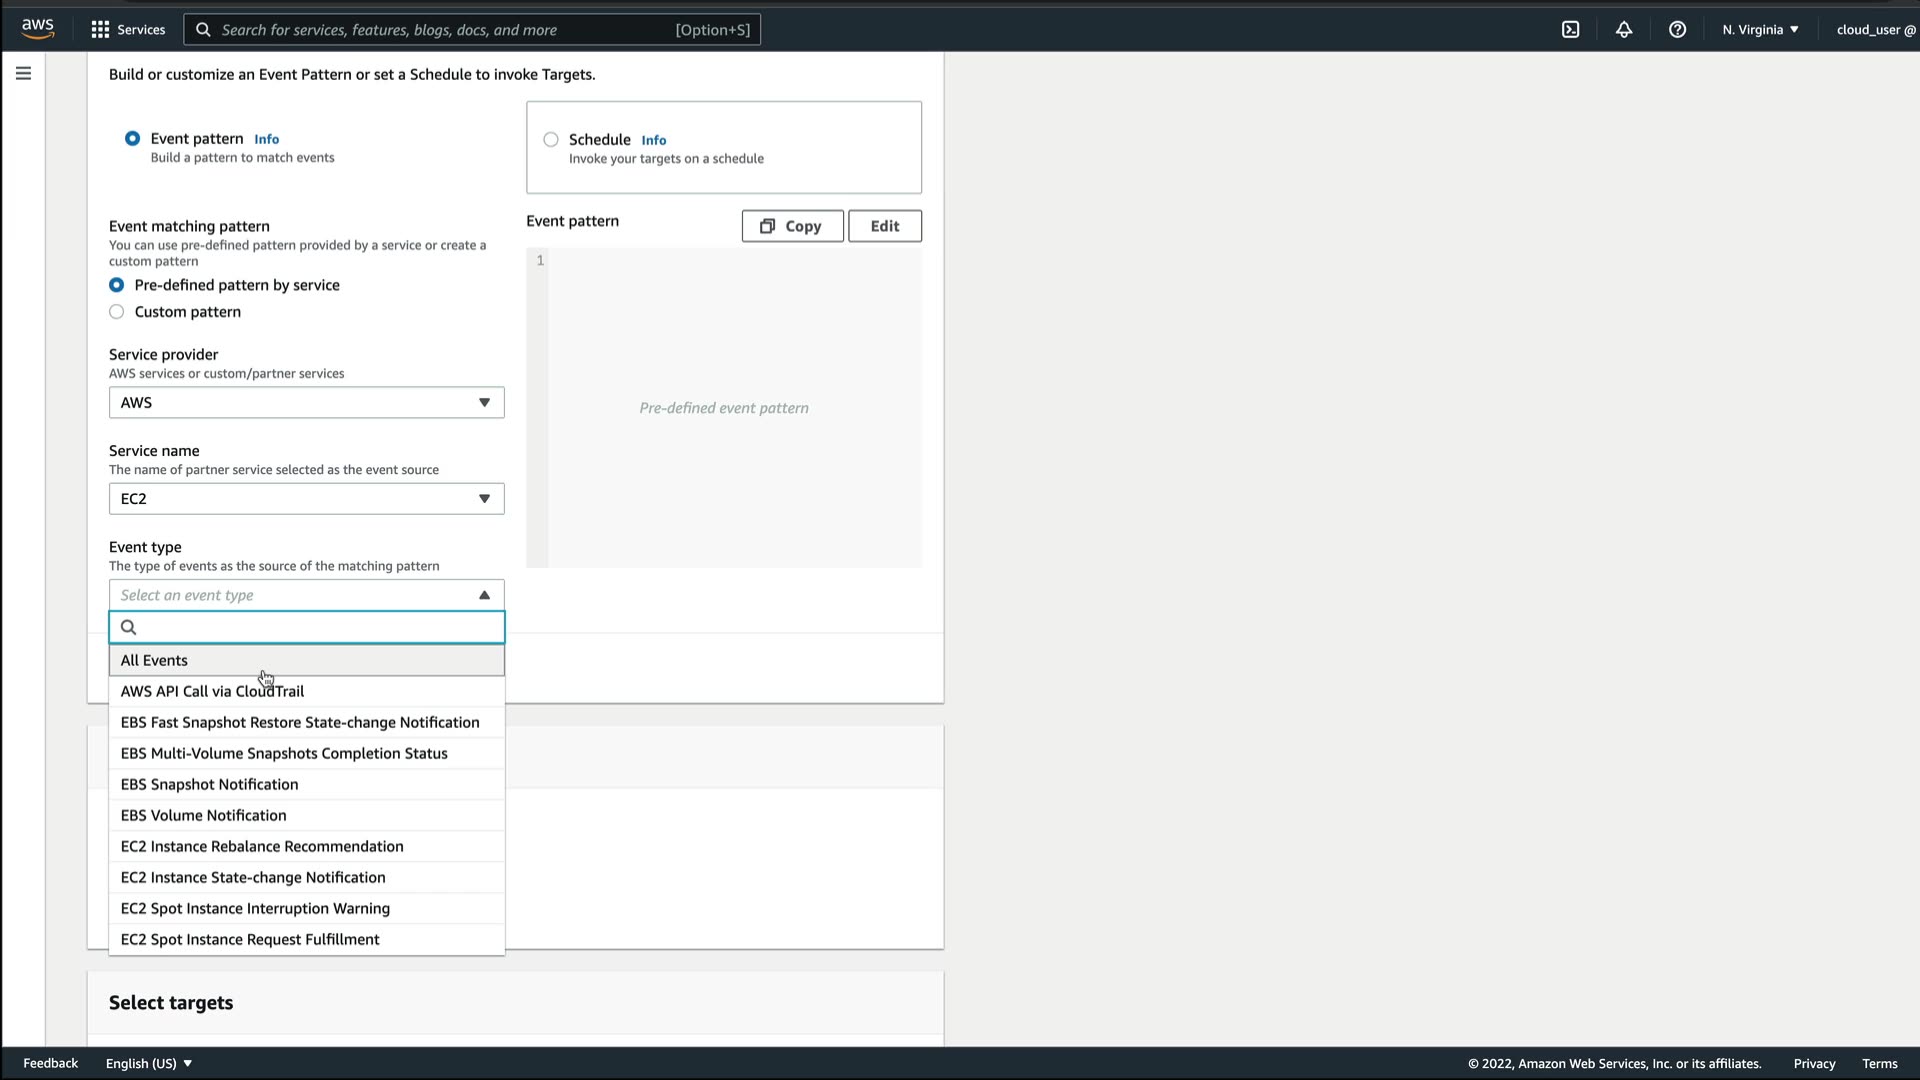Switch region from N. Virginia dropdown
The image size is (1920, 1080).
1760,29
